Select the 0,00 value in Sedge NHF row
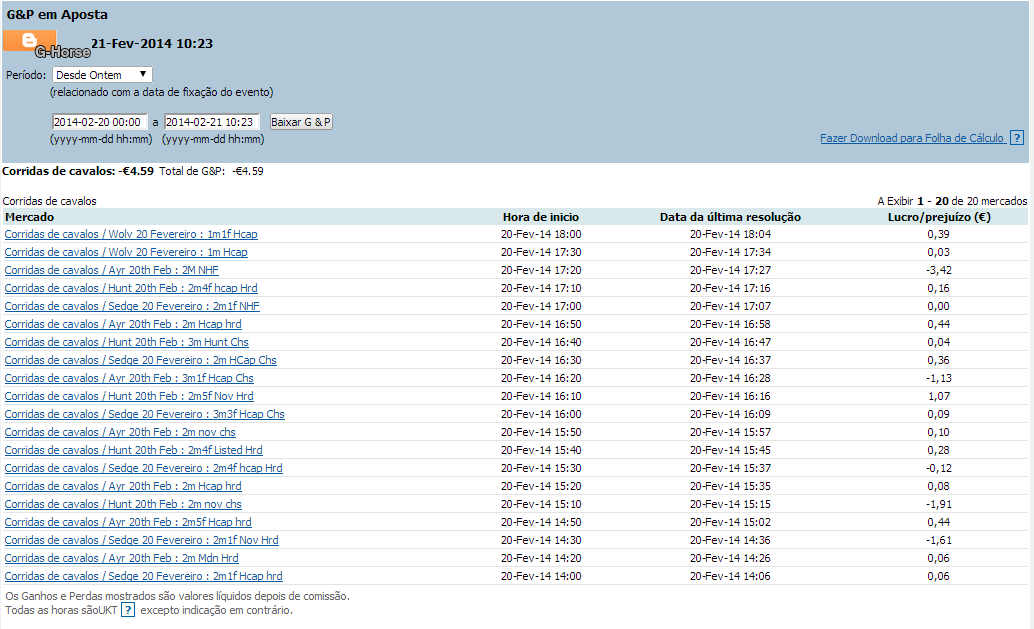The image size is (1034, 629). coord(938,306)
